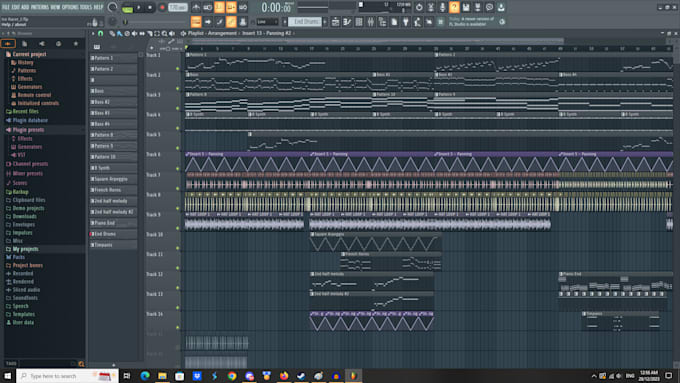Select Timpanis in the picker list
This screenshot has width=680, height=383.
[113, 245]
